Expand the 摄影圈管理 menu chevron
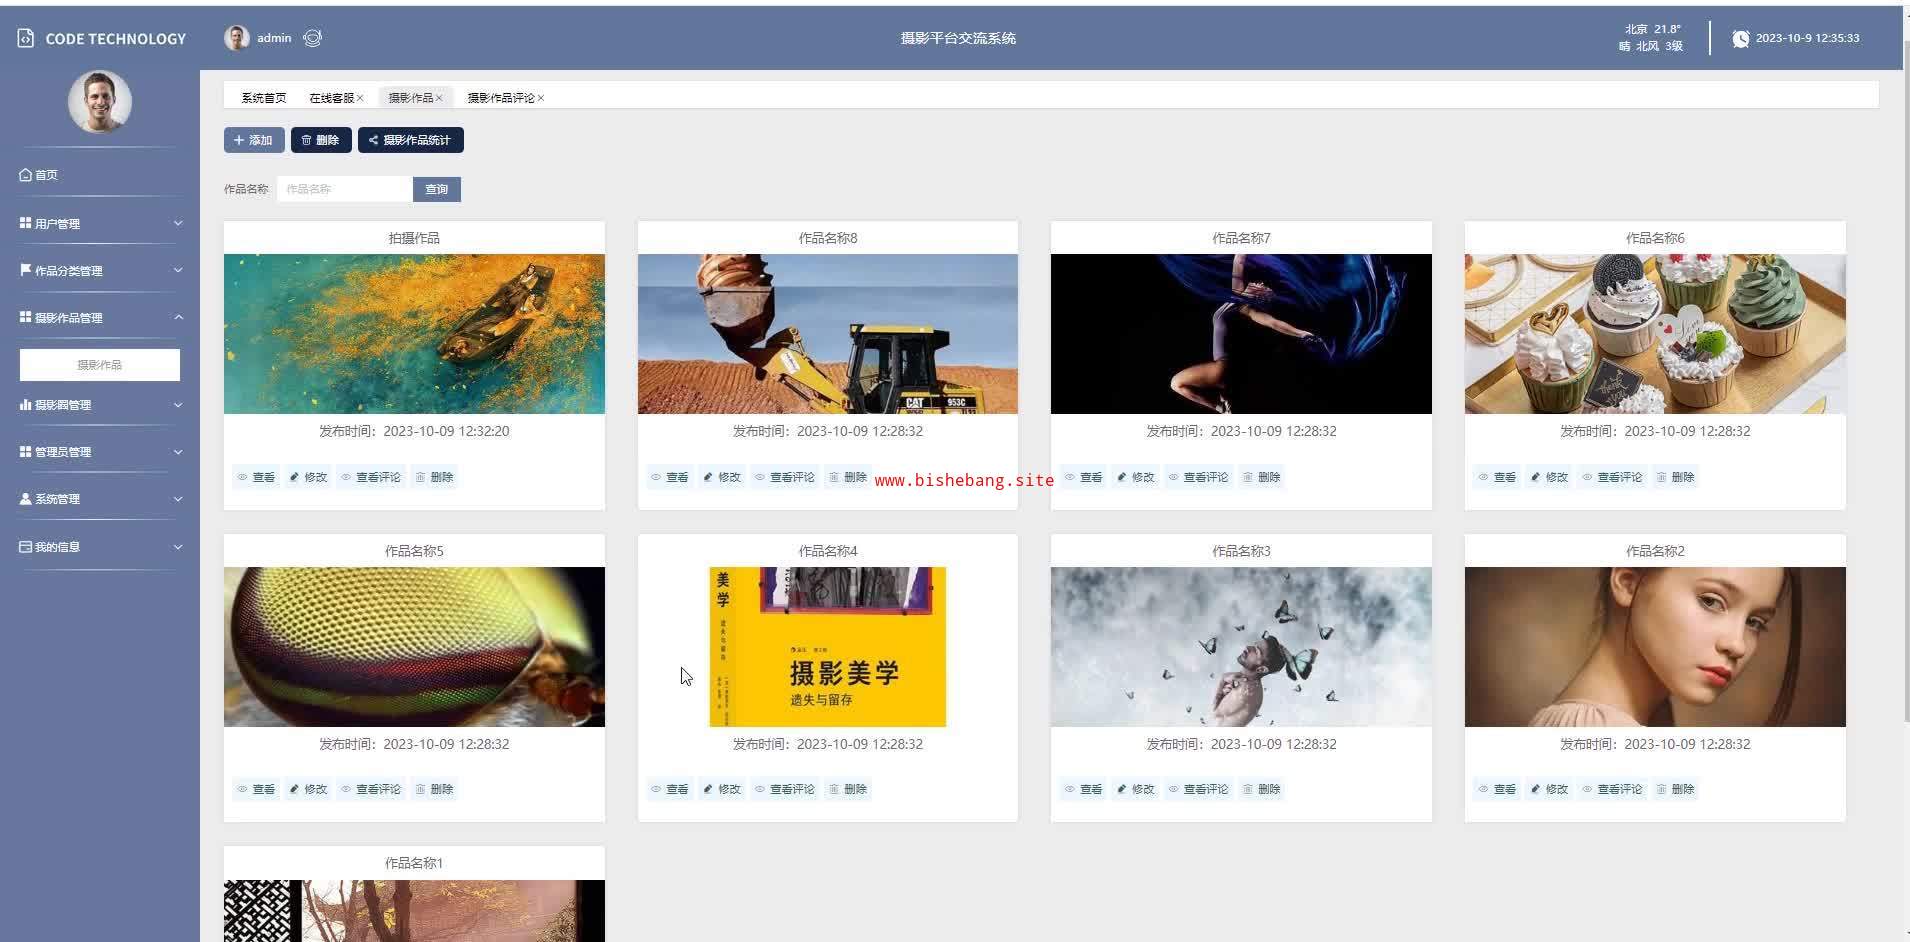The width and height of the screenshot is (1910, 942). (x=178, y=405)
